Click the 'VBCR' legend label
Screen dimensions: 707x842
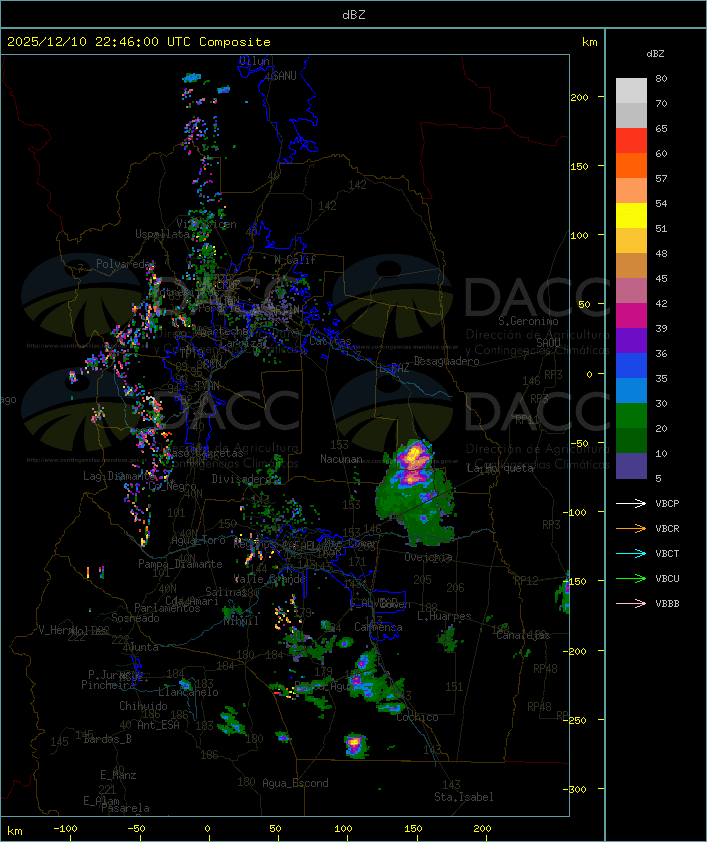(667, 528)
